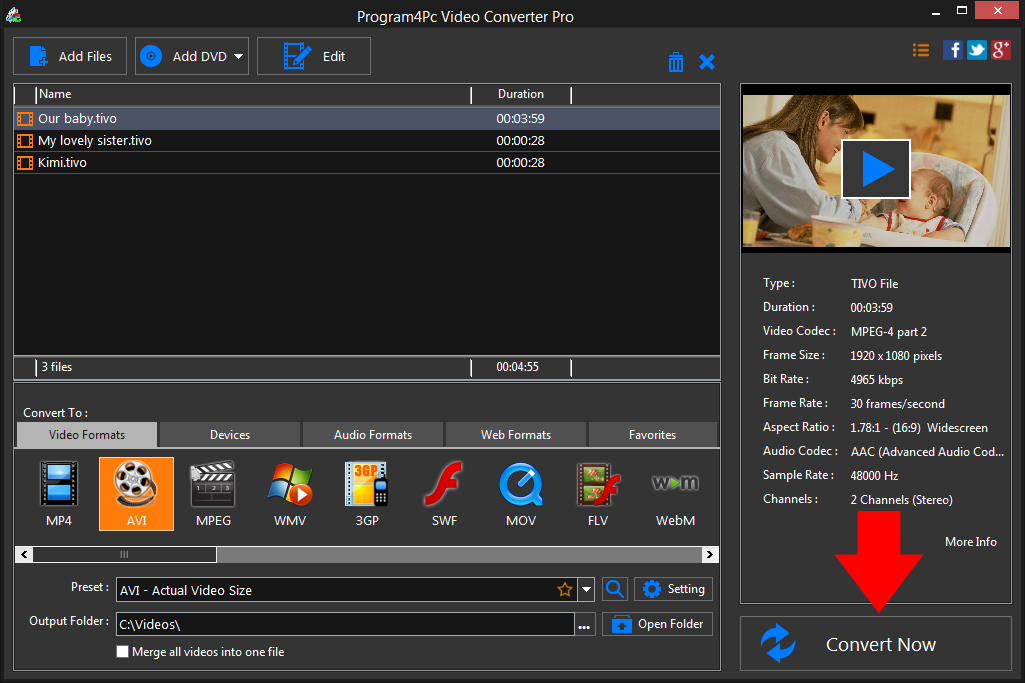The image size is (1025, 683).
Task: Click the format scrollbar right arrow
Action: point(710,555)
